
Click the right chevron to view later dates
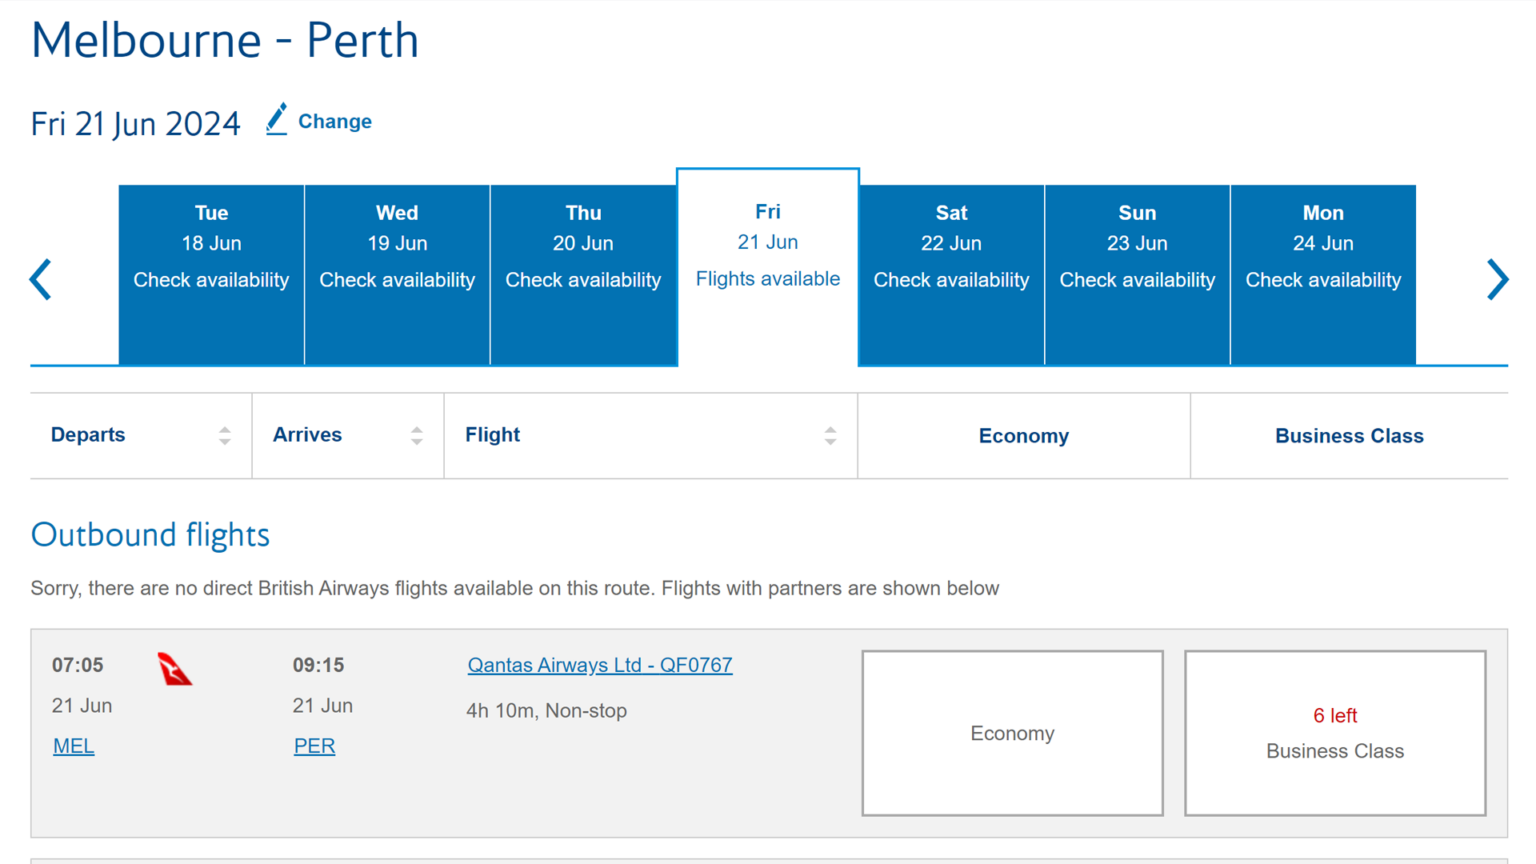pos(1497,279)
